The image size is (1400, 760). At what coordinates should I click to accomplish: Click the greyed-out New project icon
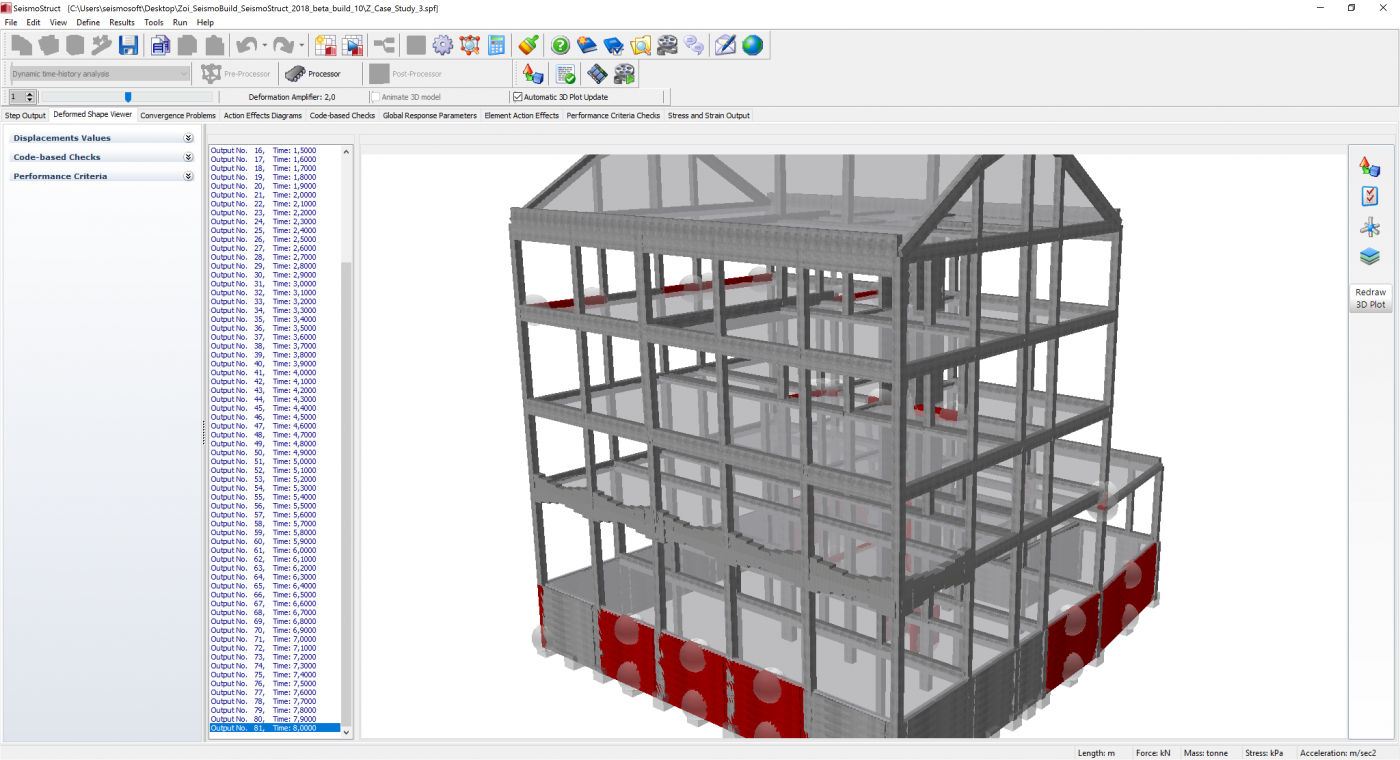pos(21,45)
